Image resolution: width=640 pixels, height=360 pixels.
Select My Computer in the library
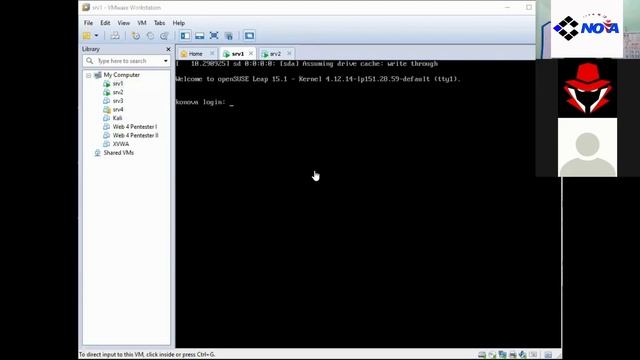[x=121, y=75]
